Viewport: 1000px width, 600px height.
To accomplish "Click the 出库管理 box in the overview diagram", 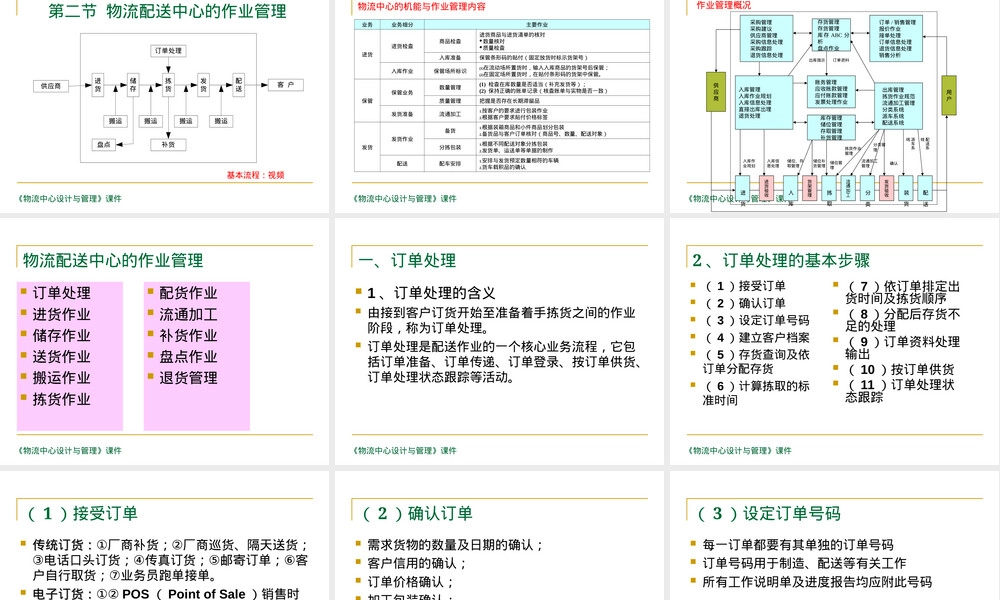I will (x=899, y=106).
